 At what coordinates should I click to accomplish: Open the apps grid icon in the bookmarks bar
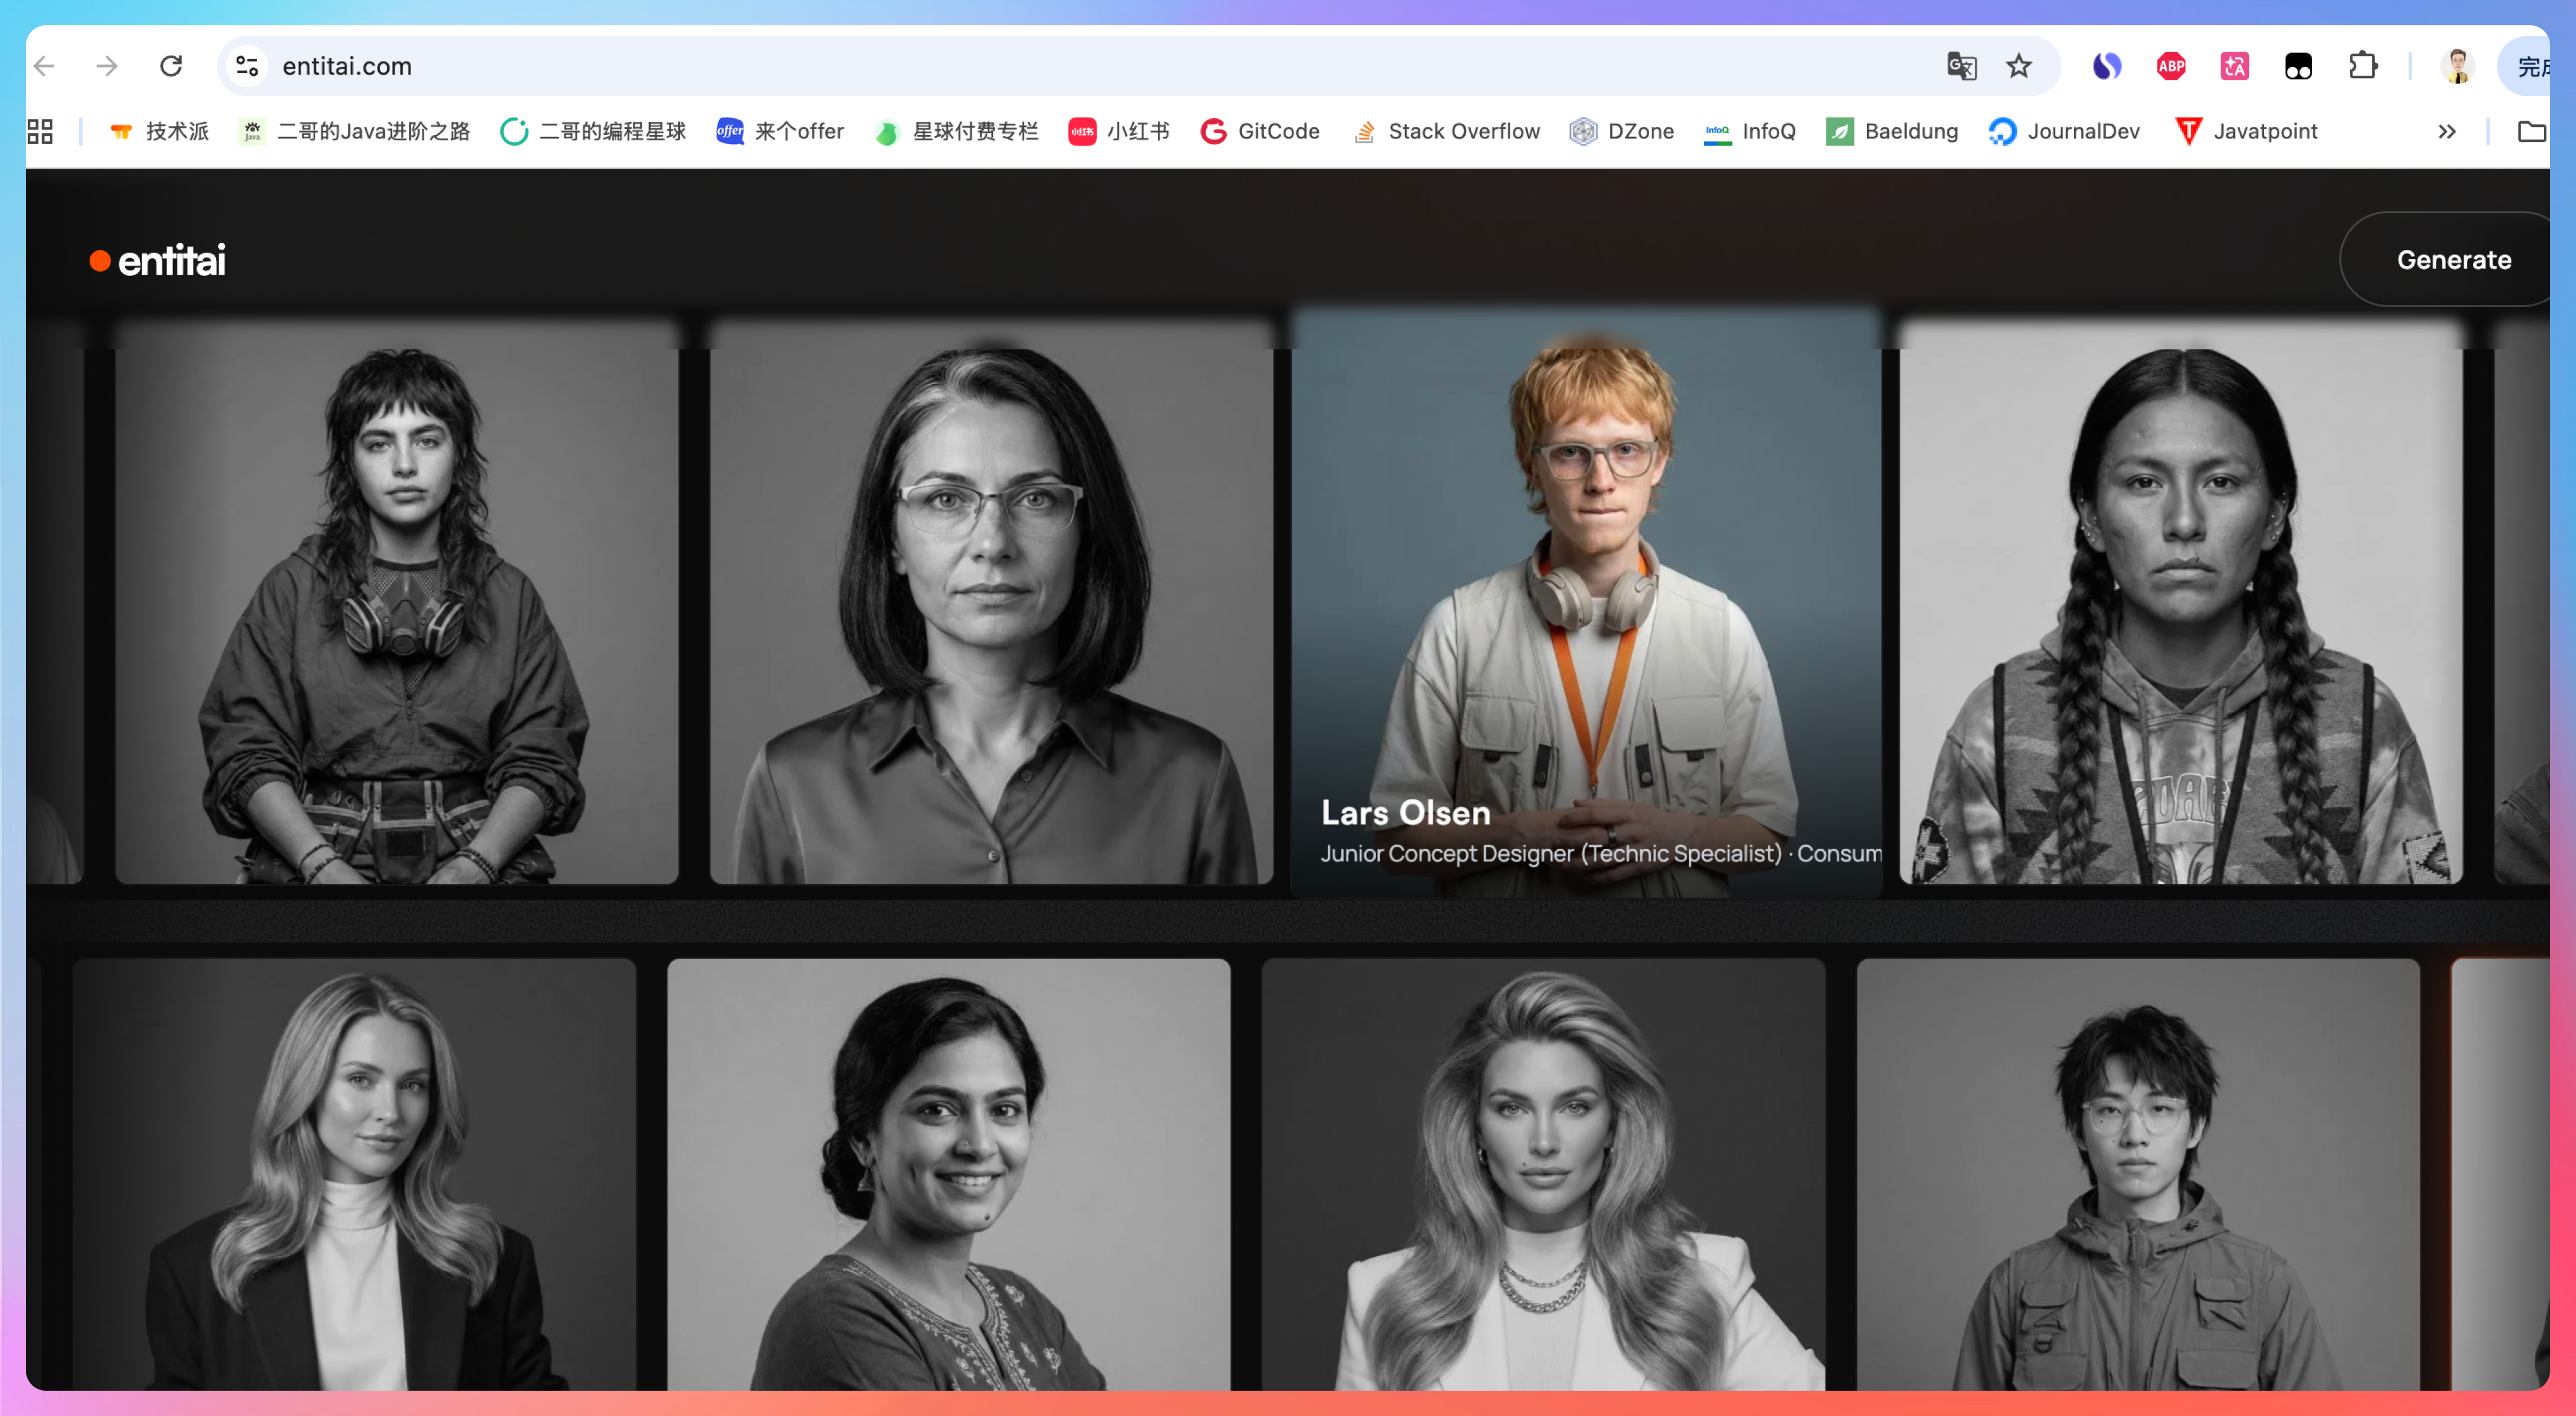(40, 131)
